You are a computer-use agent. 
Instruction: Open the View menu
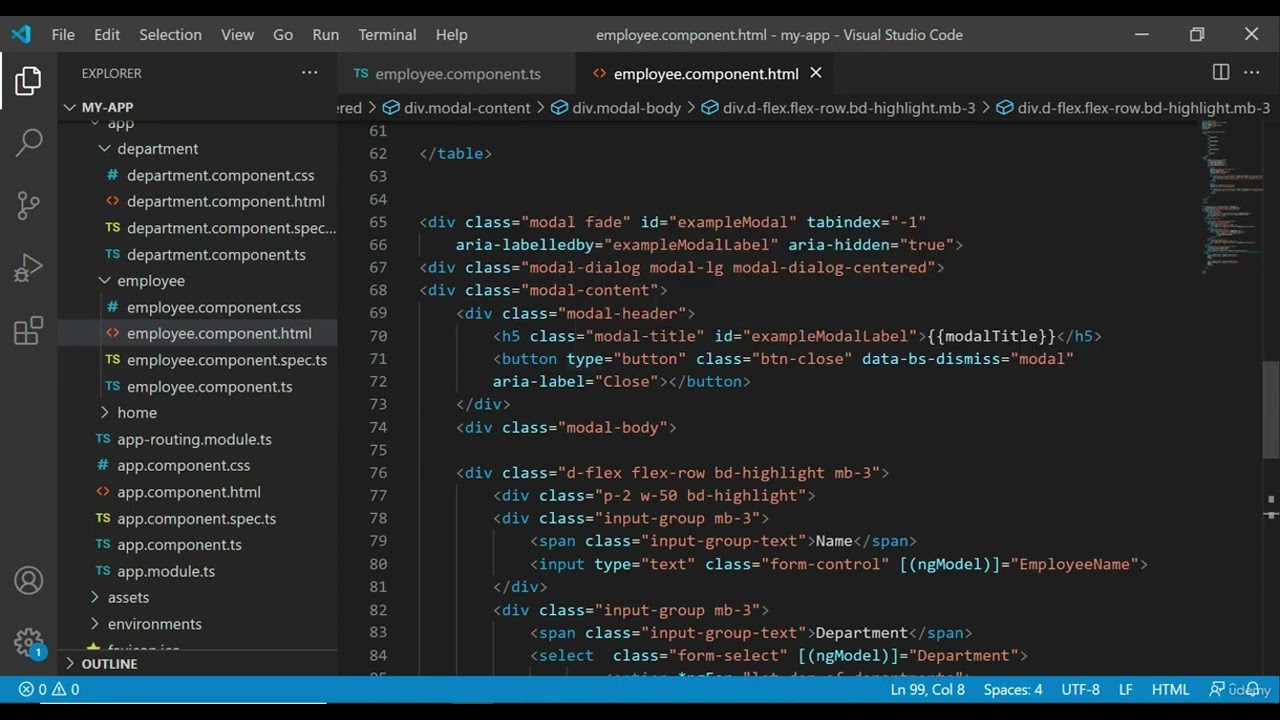click(237, 34)
